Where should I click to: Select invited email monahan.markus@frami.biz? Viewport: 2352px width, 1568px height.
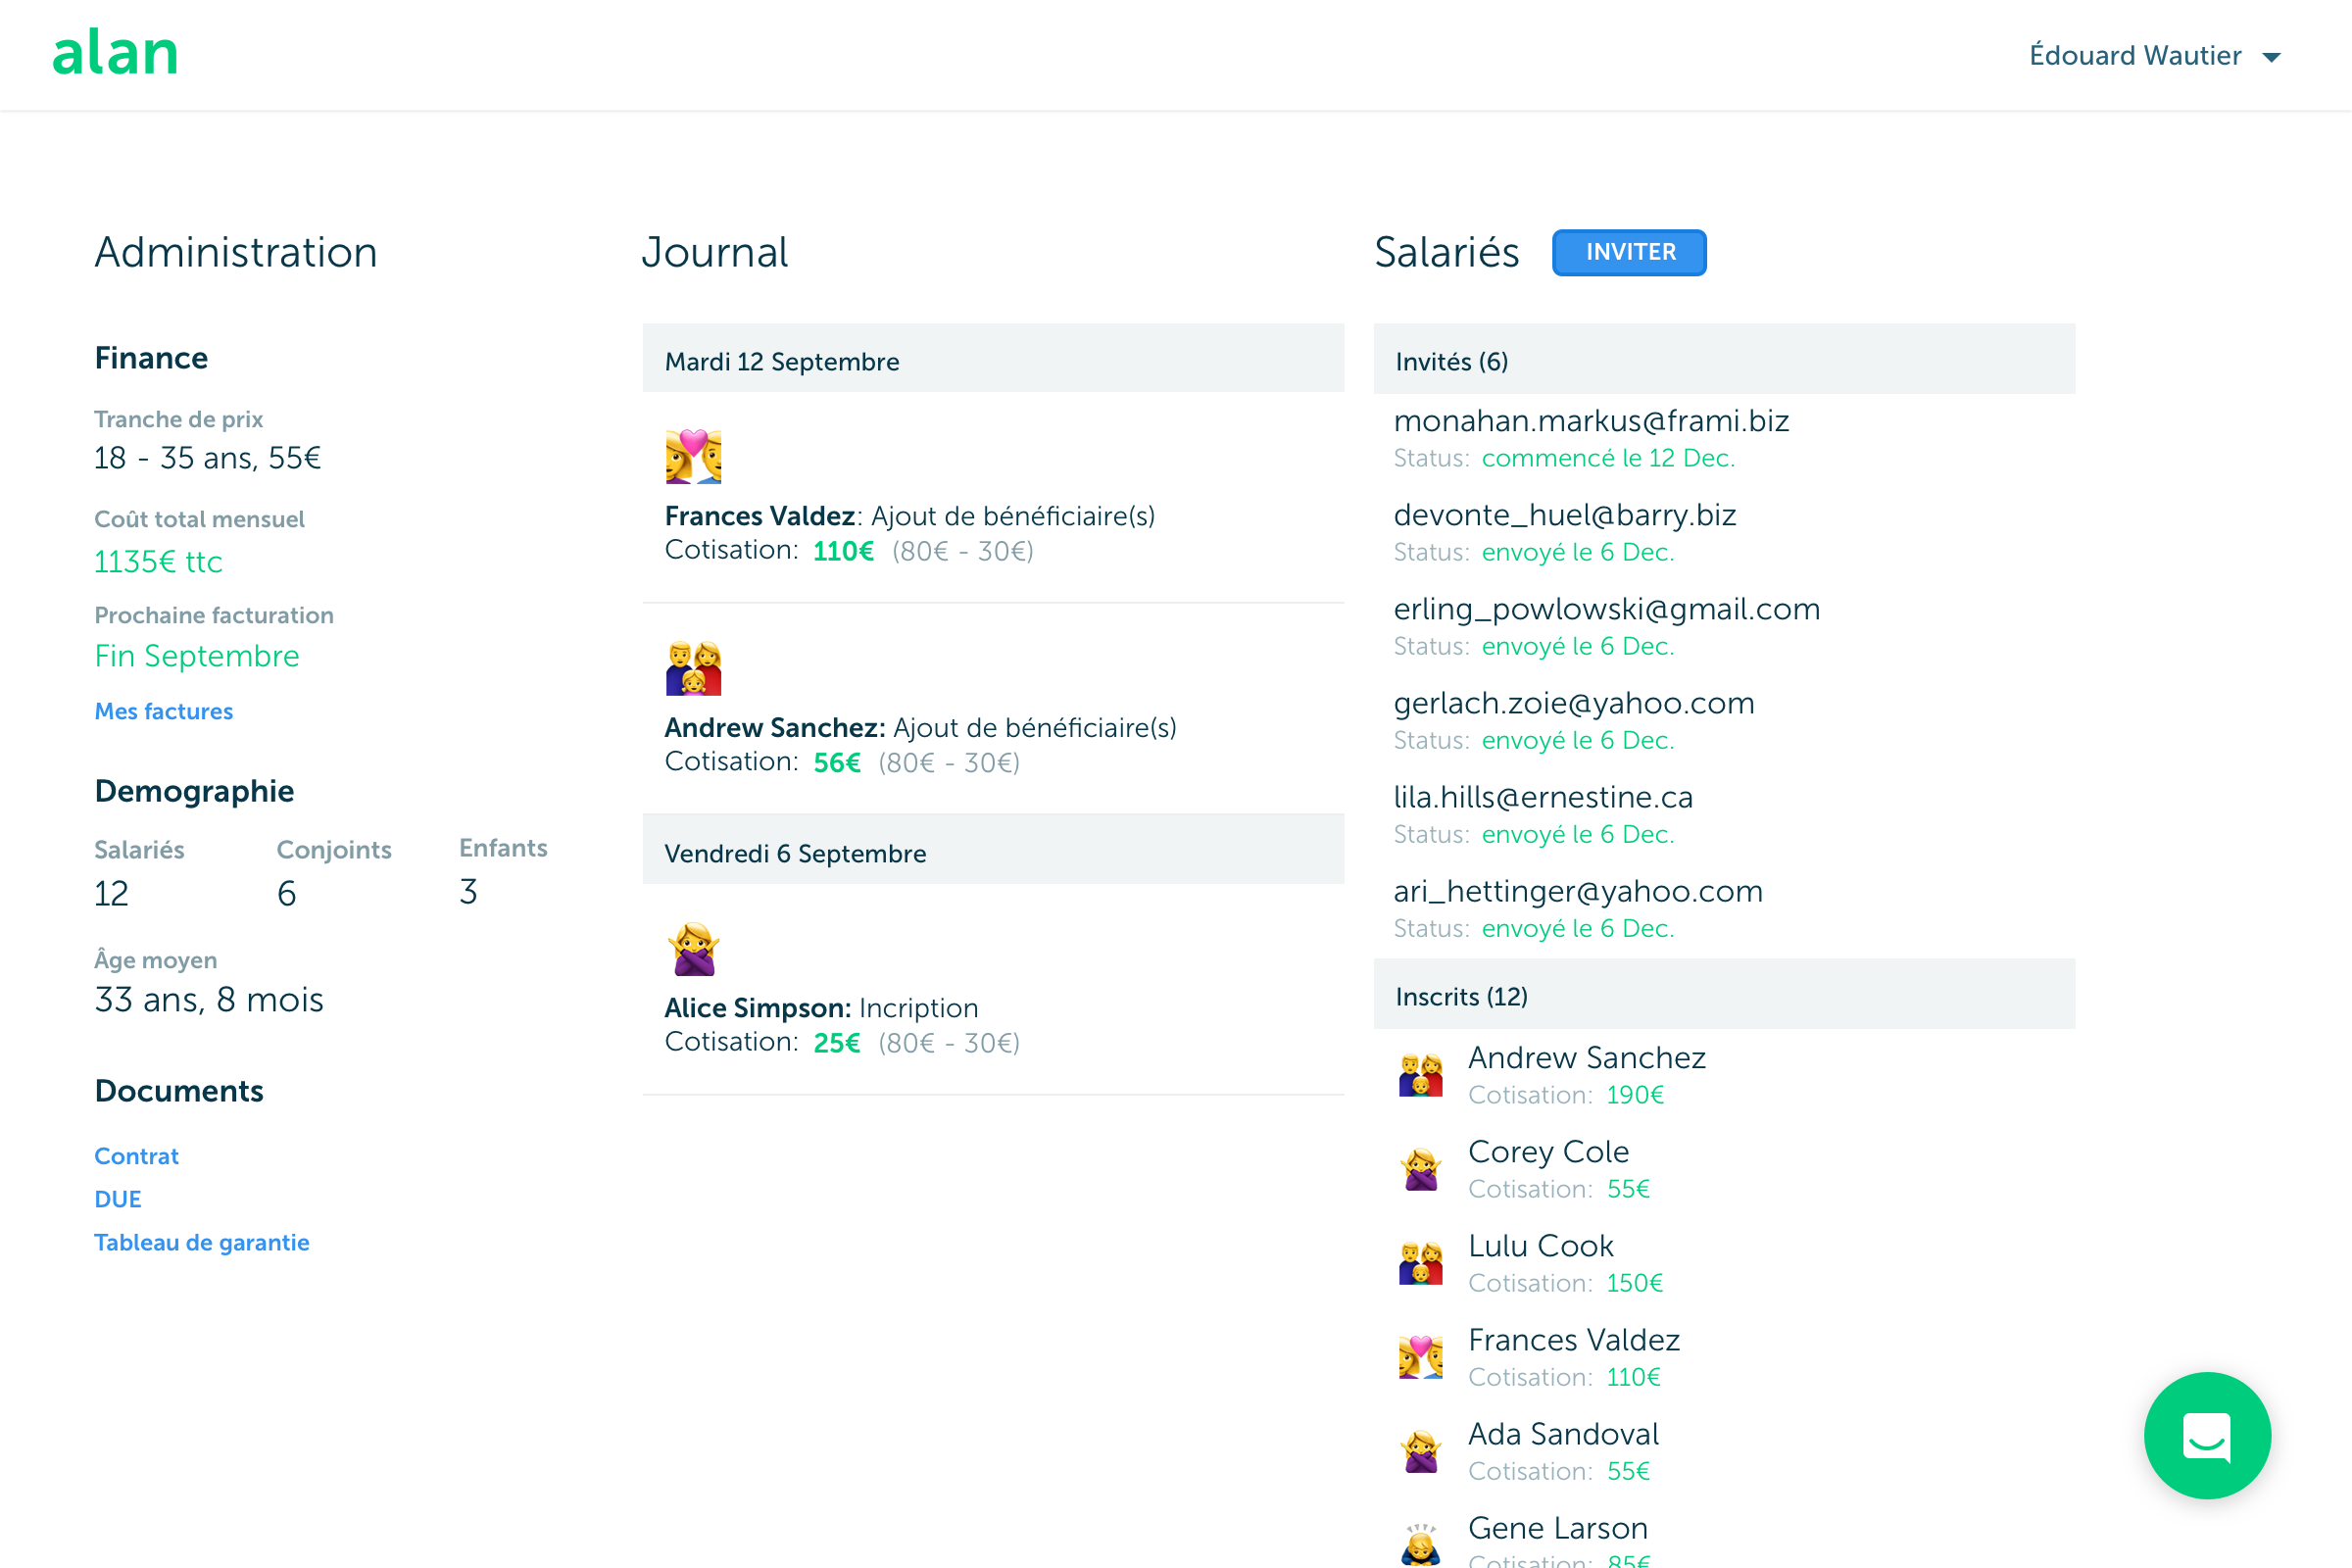tap(1591, 421)
